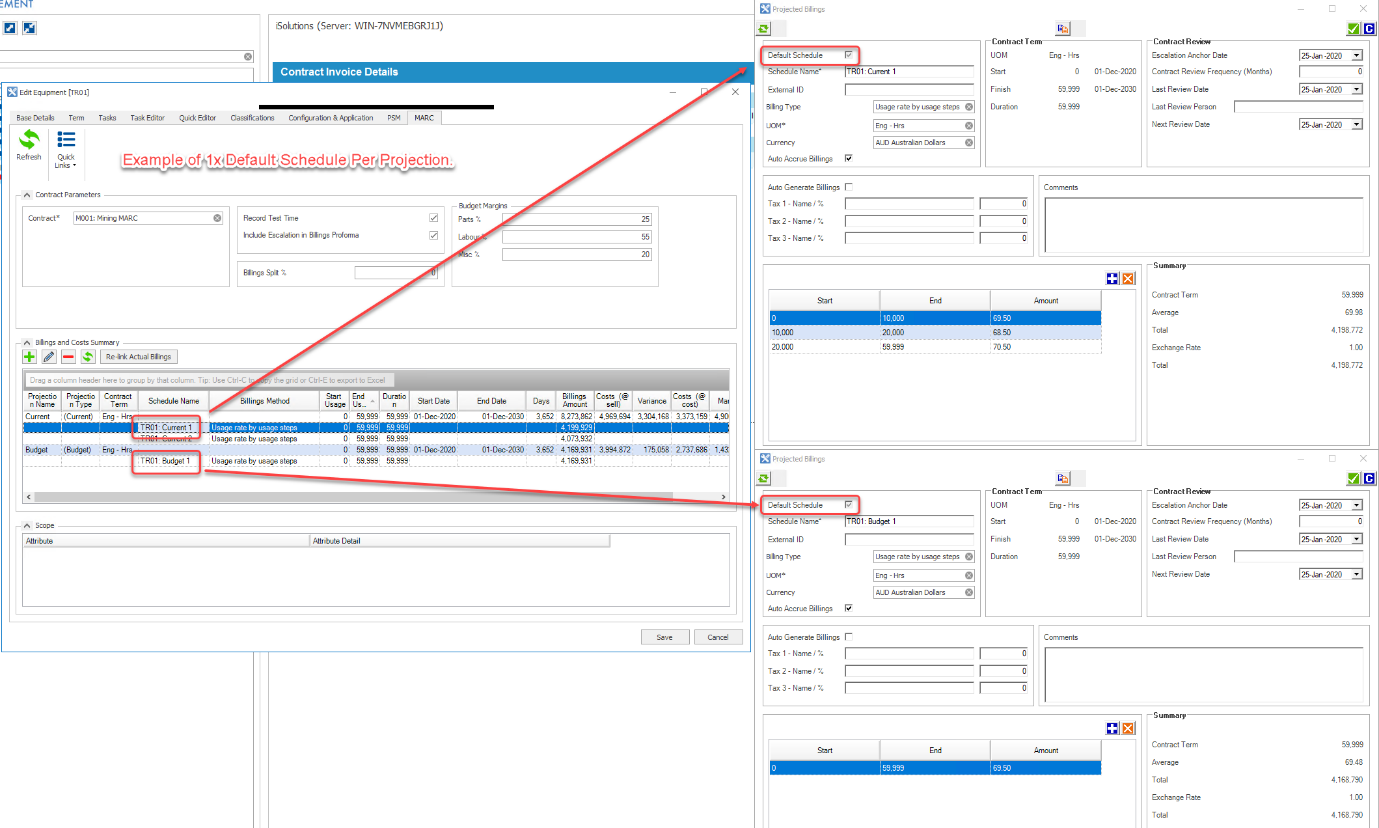Open the Quick Links dropdown
The width and height of the screenshot is (1379, 828).
66,150
